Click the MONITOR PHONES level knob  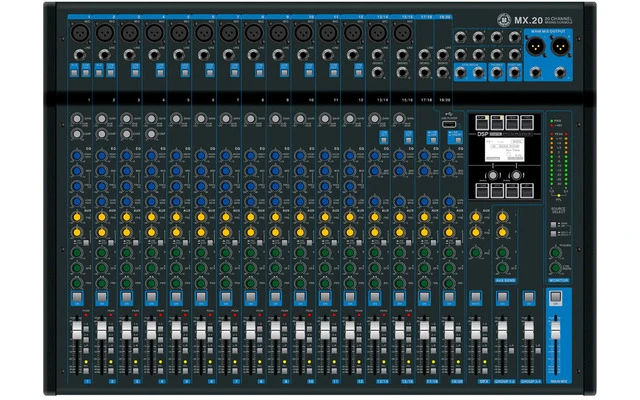(x=555, y=253)
